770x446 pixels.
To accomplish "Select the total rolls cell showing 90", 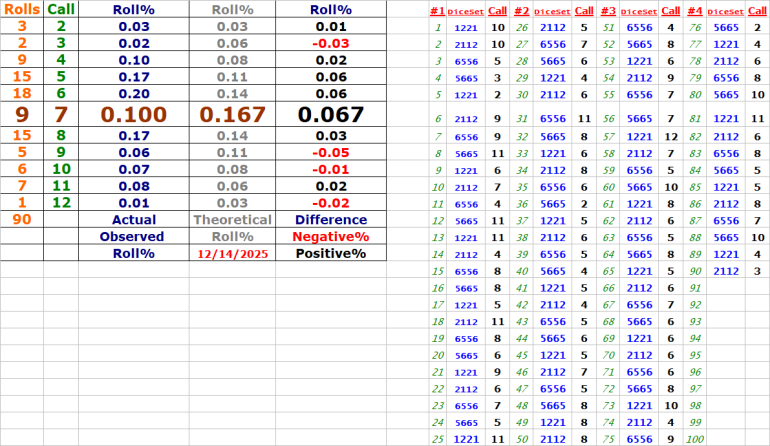I will pos(22,219).
